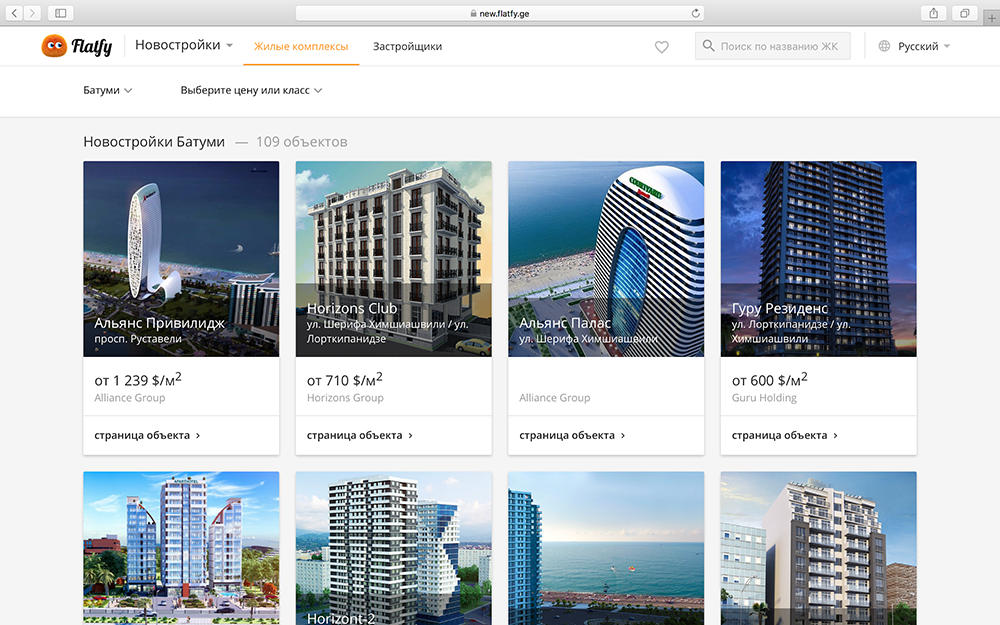
Task: Open the Новостройки dropdown
Action: (x=184, y=45)
